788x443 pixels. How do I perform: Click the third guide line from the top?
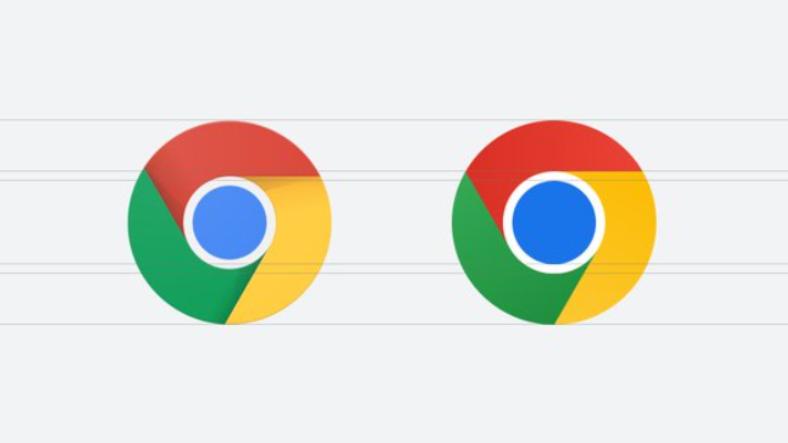pyautogui.click(x=394, y=180)
